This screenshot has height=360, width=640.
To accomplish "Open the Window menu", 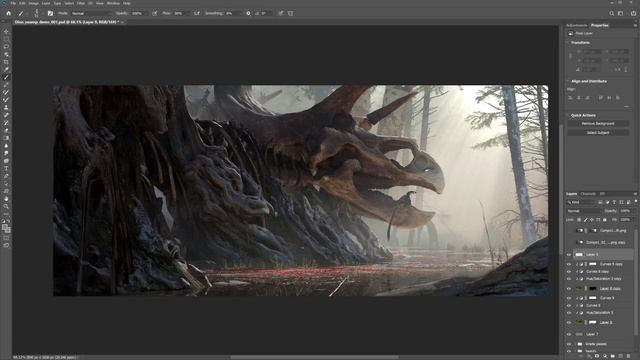I will pos(113,3).
